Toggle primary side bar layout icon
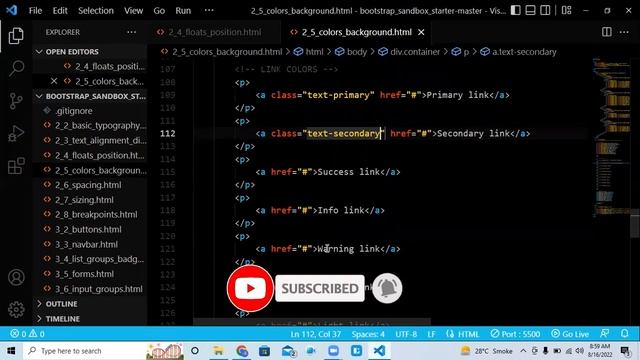This screenshot has width=640, height=360. pyautogui.click(x=516, y=10)
